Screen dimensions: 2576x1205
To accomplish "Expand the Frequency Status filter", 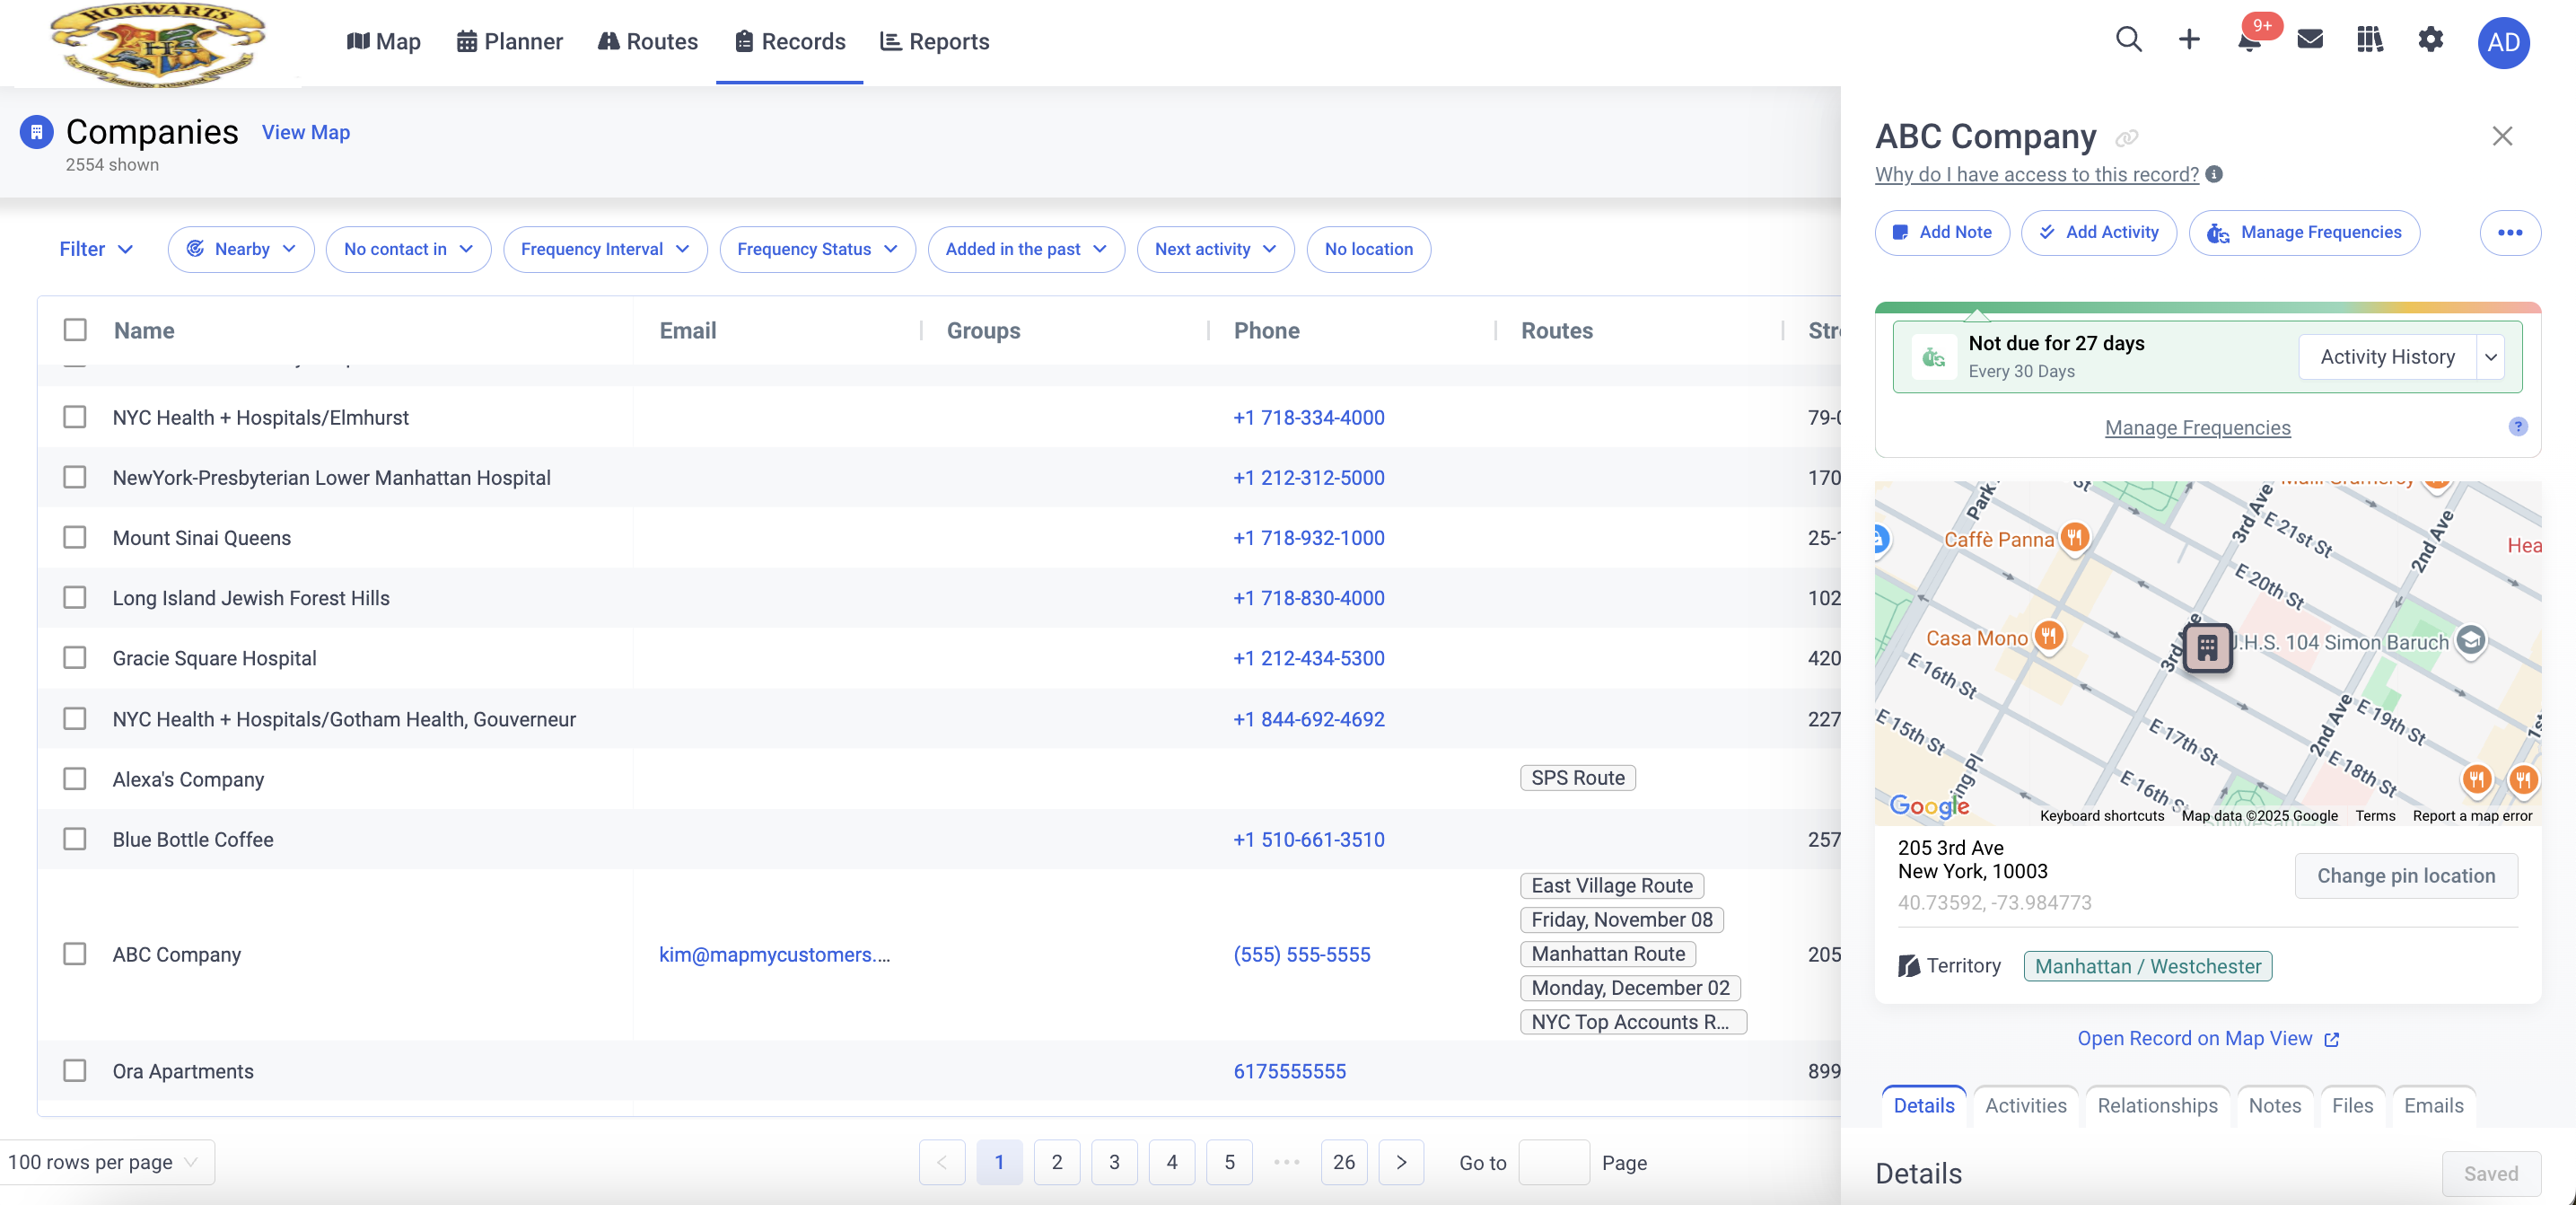I will click(817, 249).
